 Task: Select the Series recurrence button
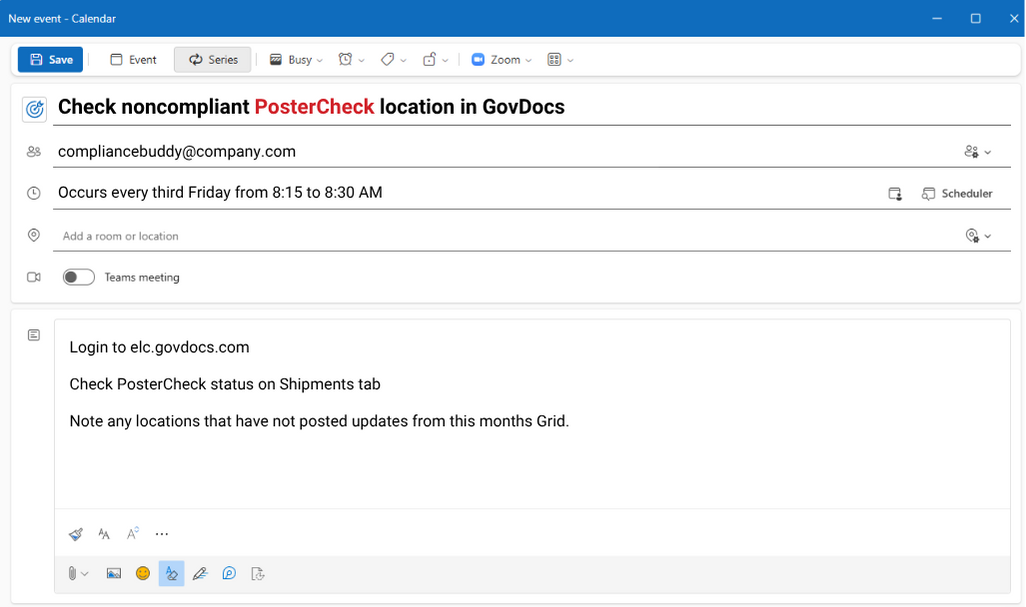(213, 60)
